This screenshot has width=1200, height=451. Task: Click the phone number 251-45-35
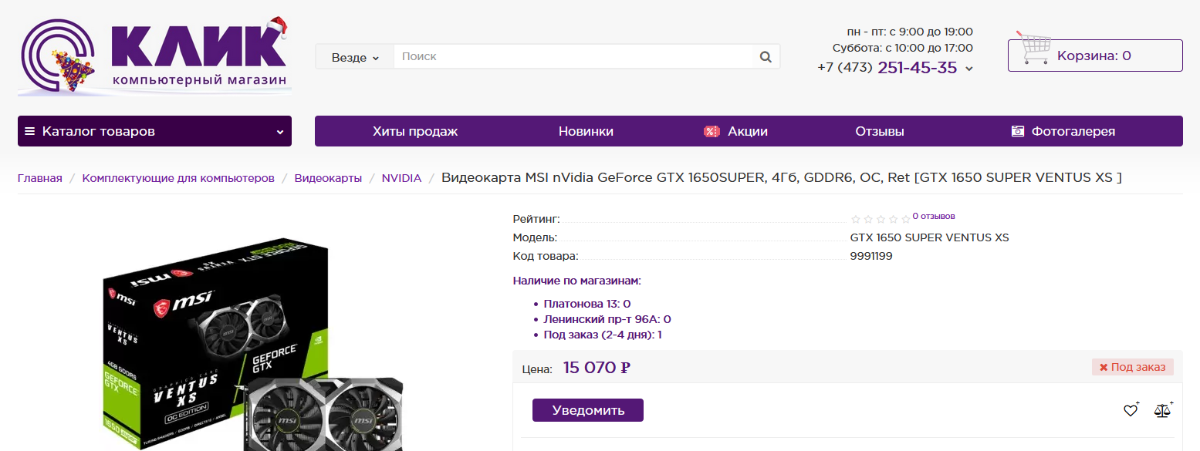917,68
